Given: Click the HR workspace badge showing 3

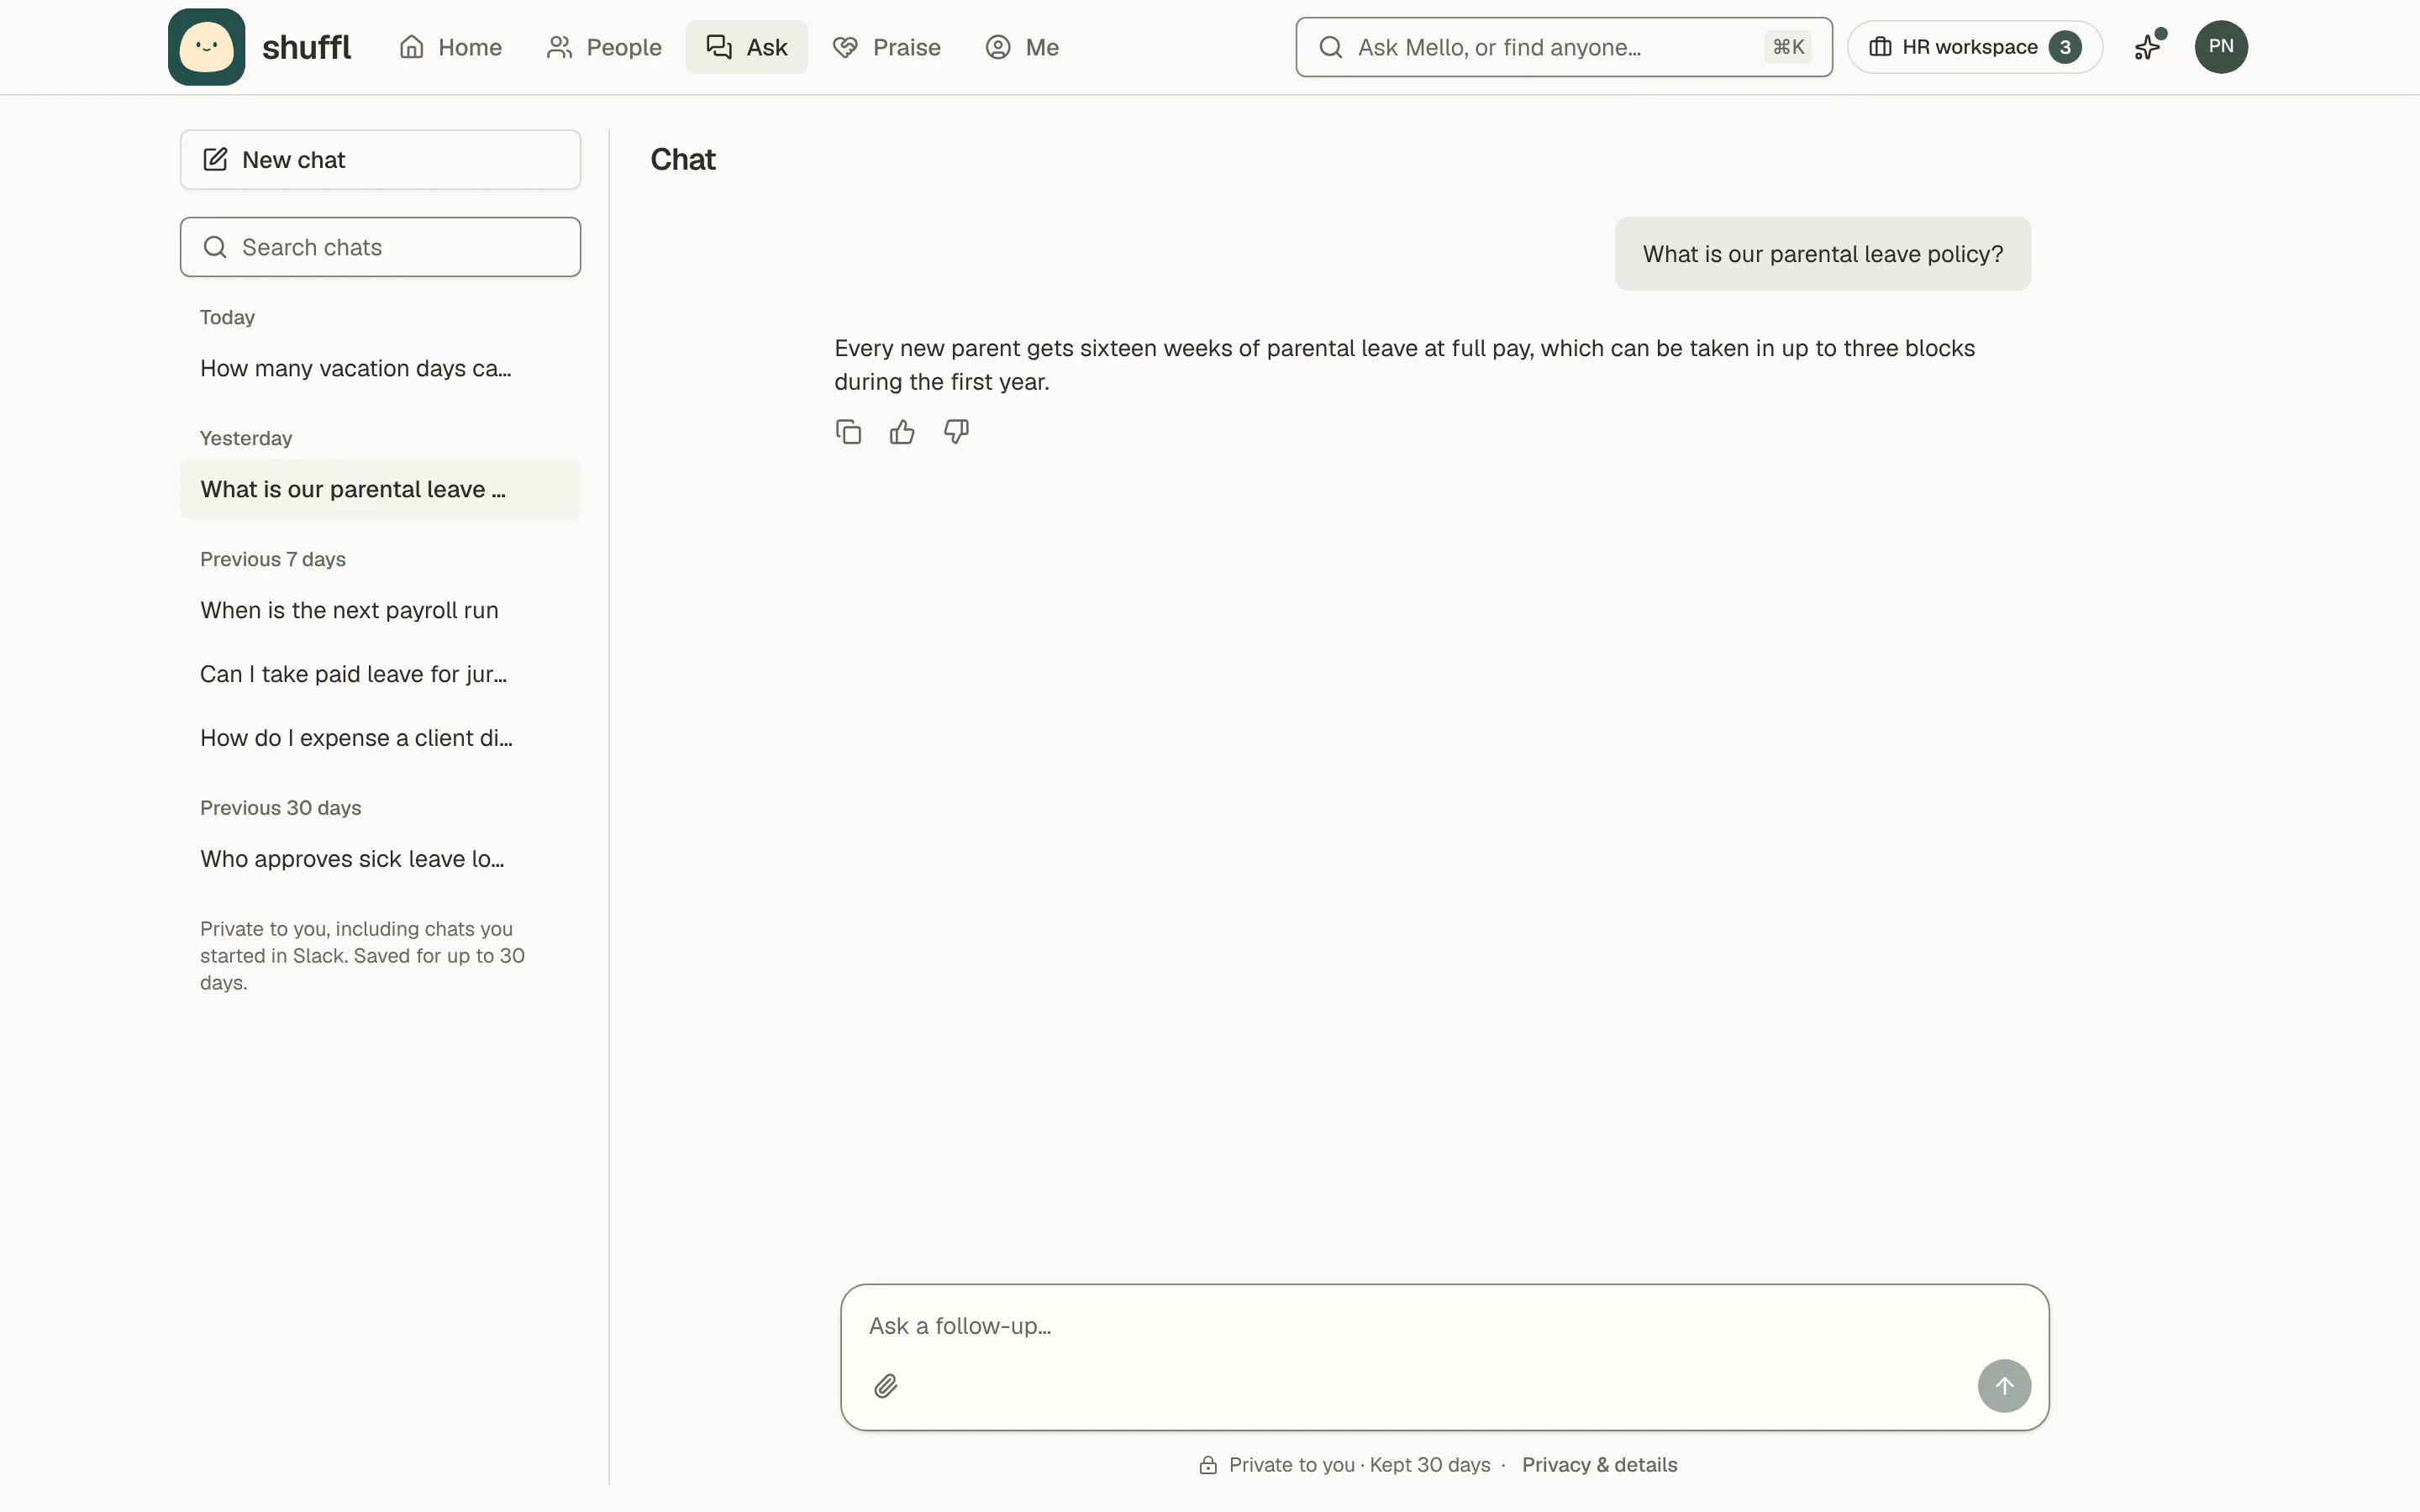Looking at the screenshot, I should click(x=2064, y=47).
